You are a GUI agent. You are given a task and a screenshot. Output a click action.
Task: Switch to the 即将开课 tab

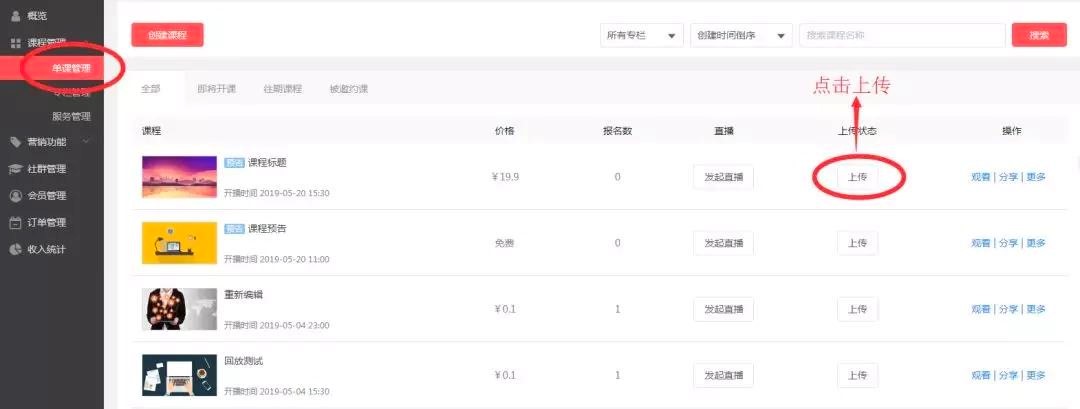[x=216, y=89]
